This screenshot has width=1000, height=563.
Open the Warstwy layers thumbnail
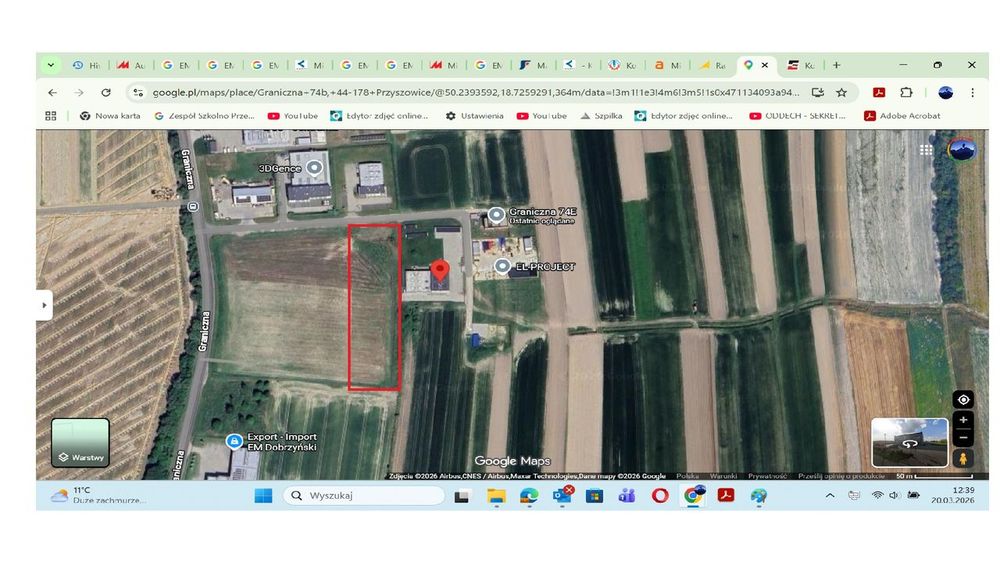tap(80, 442)
